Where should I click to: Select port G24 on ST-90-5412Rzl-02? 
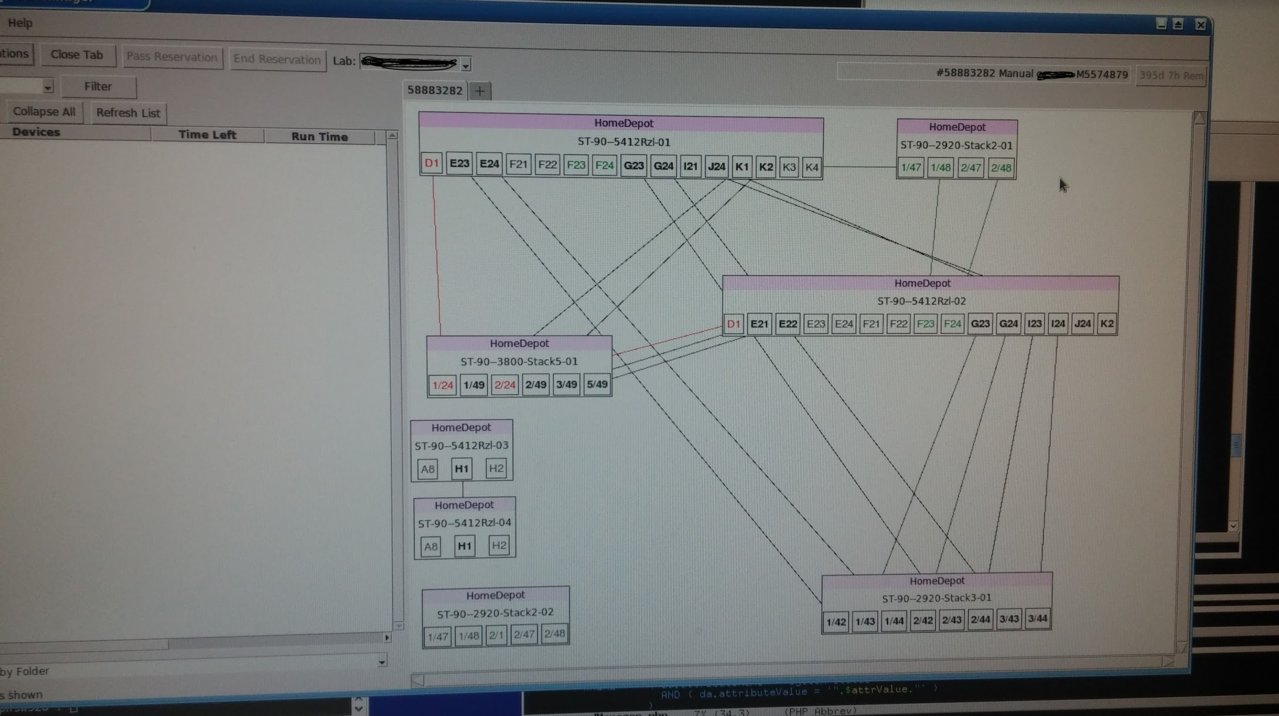click(1008, 324)
